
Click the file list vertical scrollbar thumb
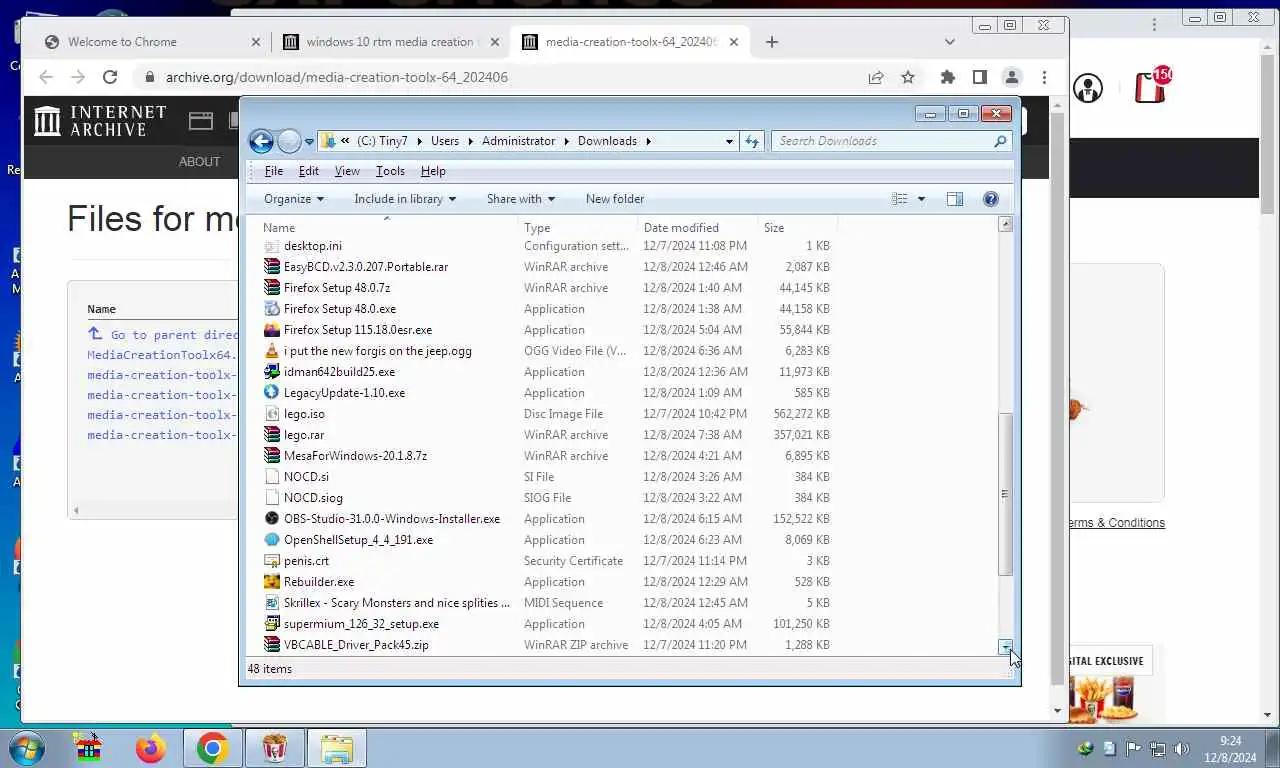(1005, 494)
